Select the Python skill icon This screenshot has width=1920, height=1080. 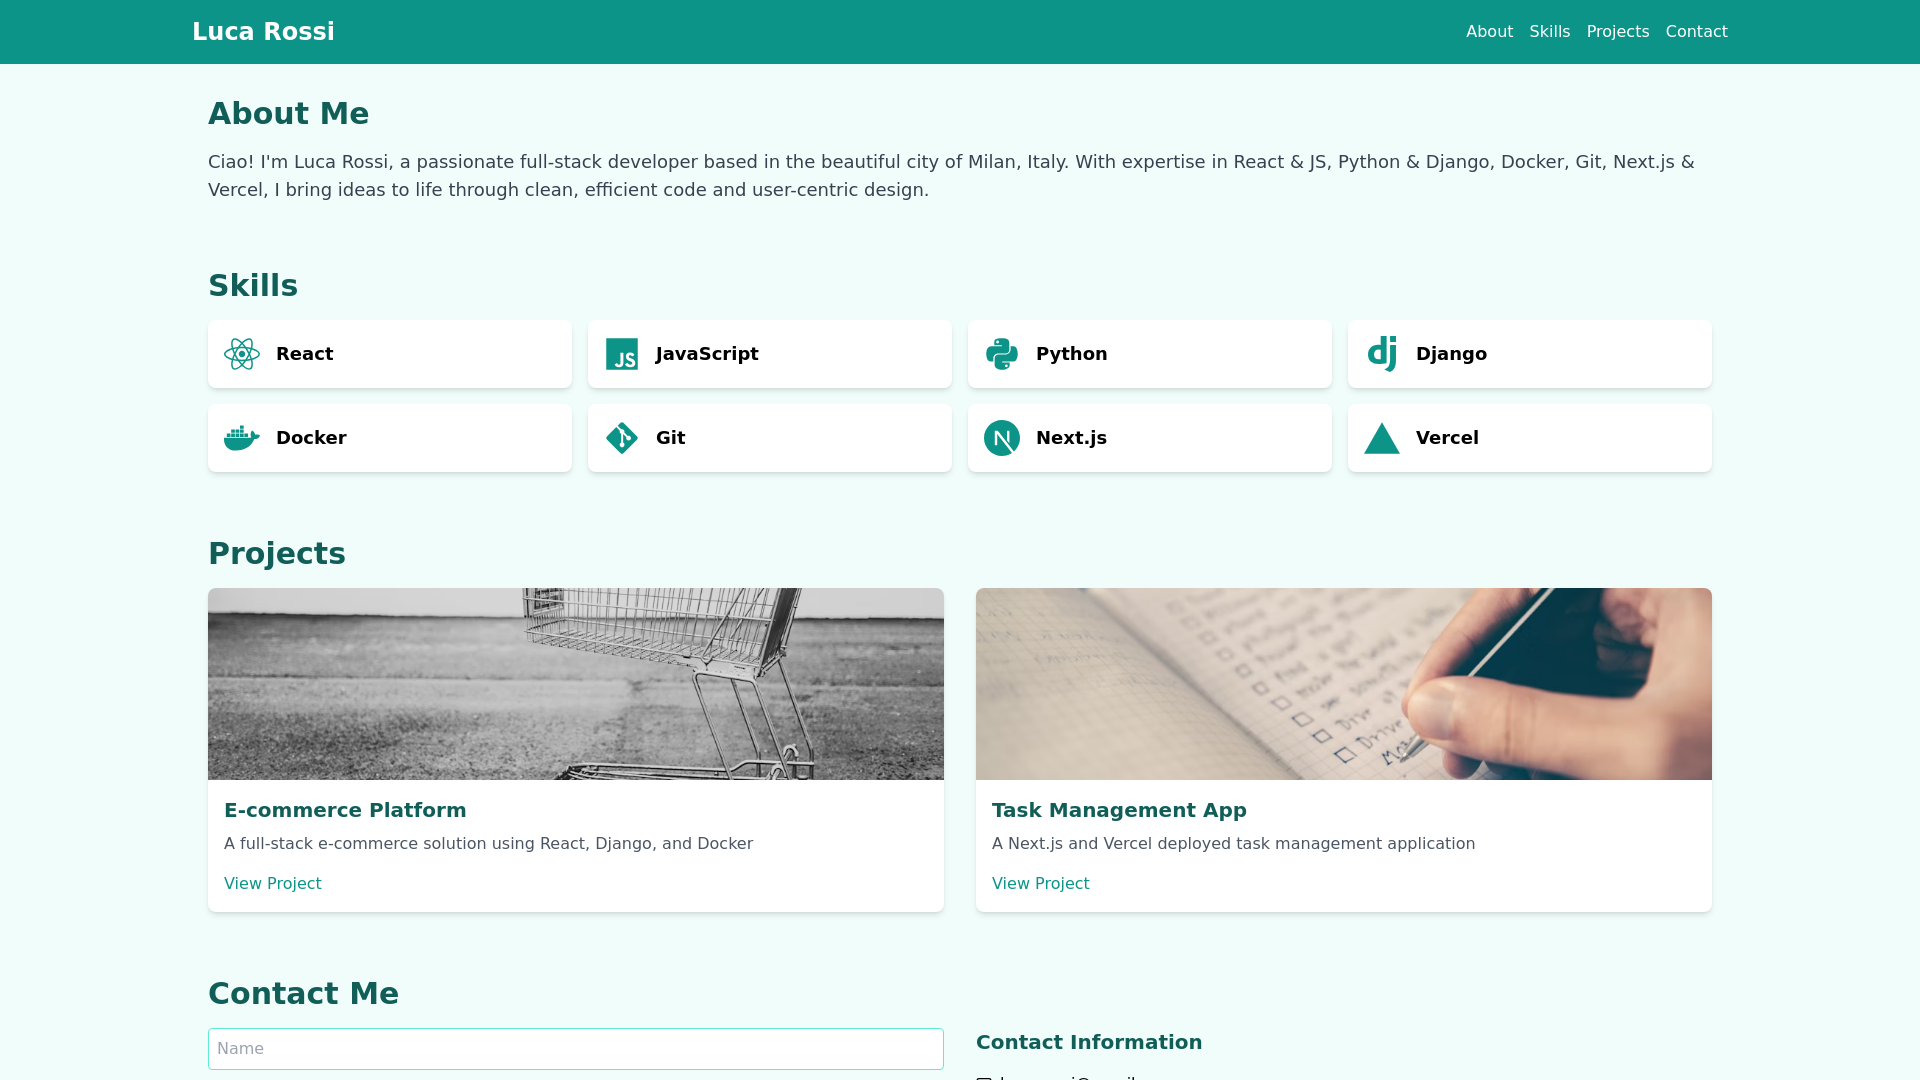[1002, 353]
